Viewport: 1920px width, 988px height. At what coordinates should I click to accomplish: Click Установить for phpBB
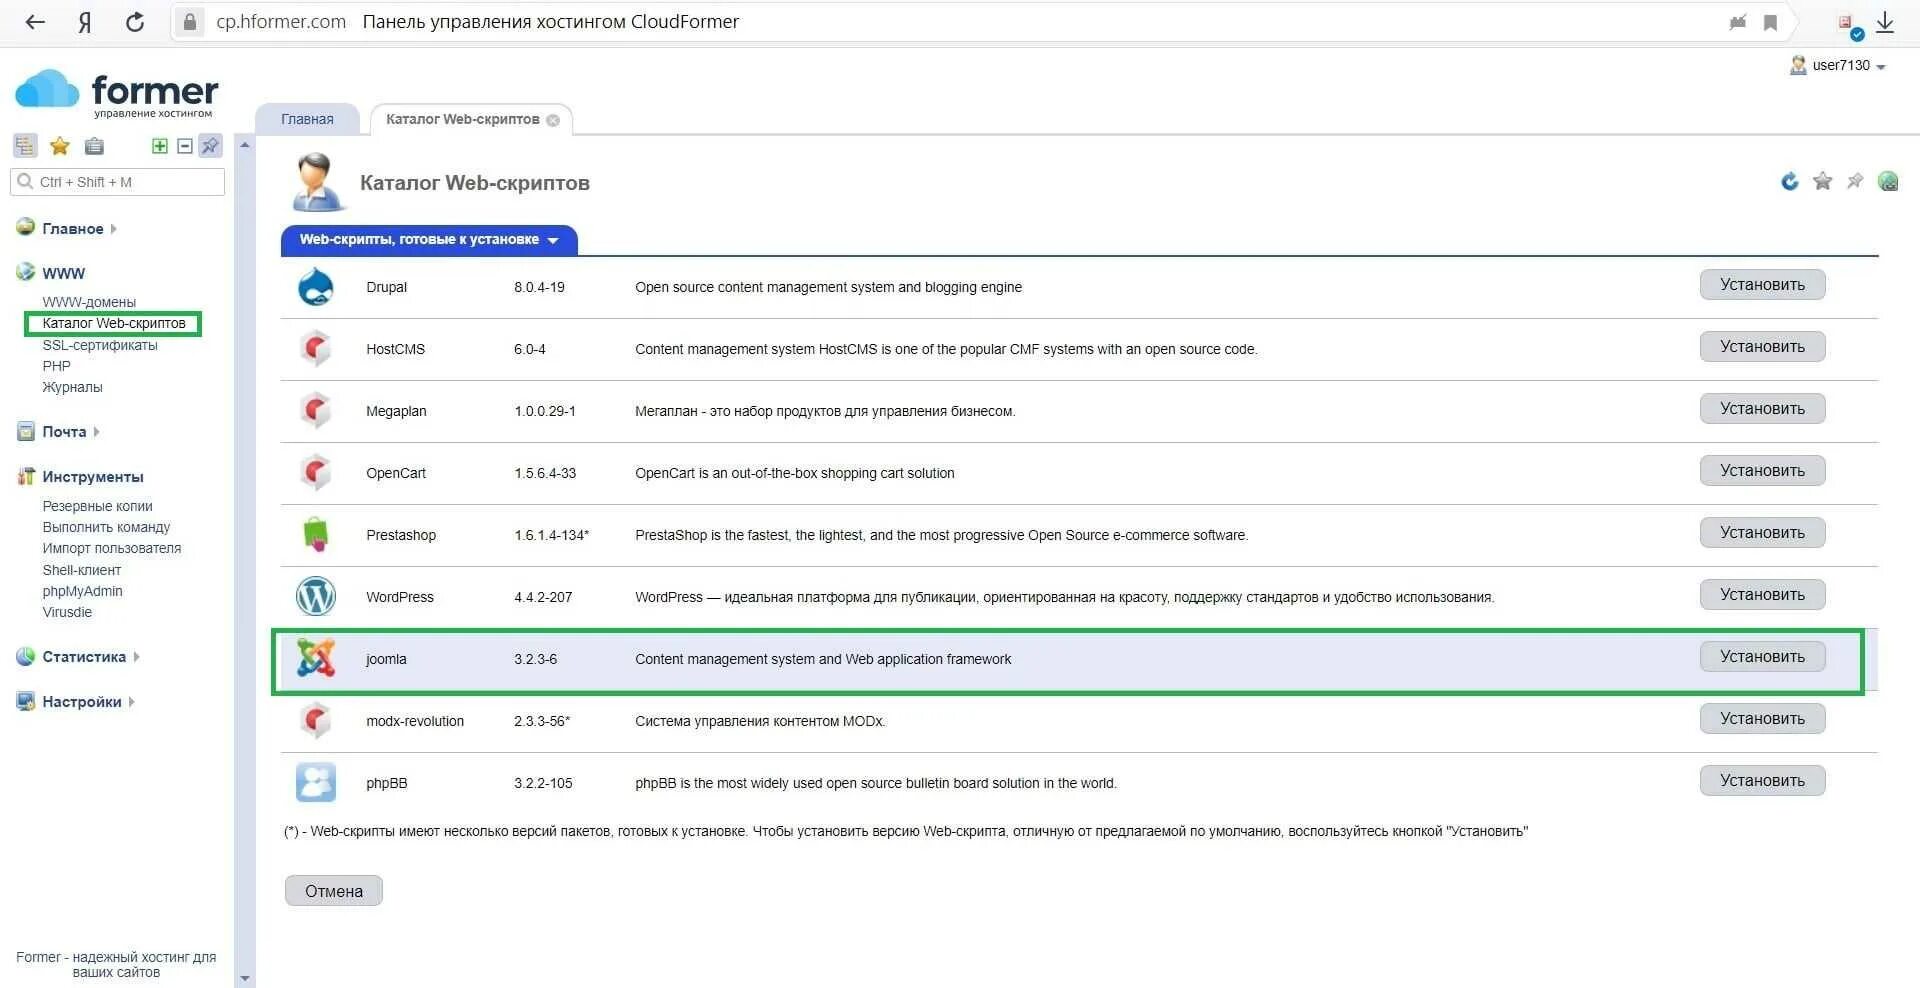1762,781
